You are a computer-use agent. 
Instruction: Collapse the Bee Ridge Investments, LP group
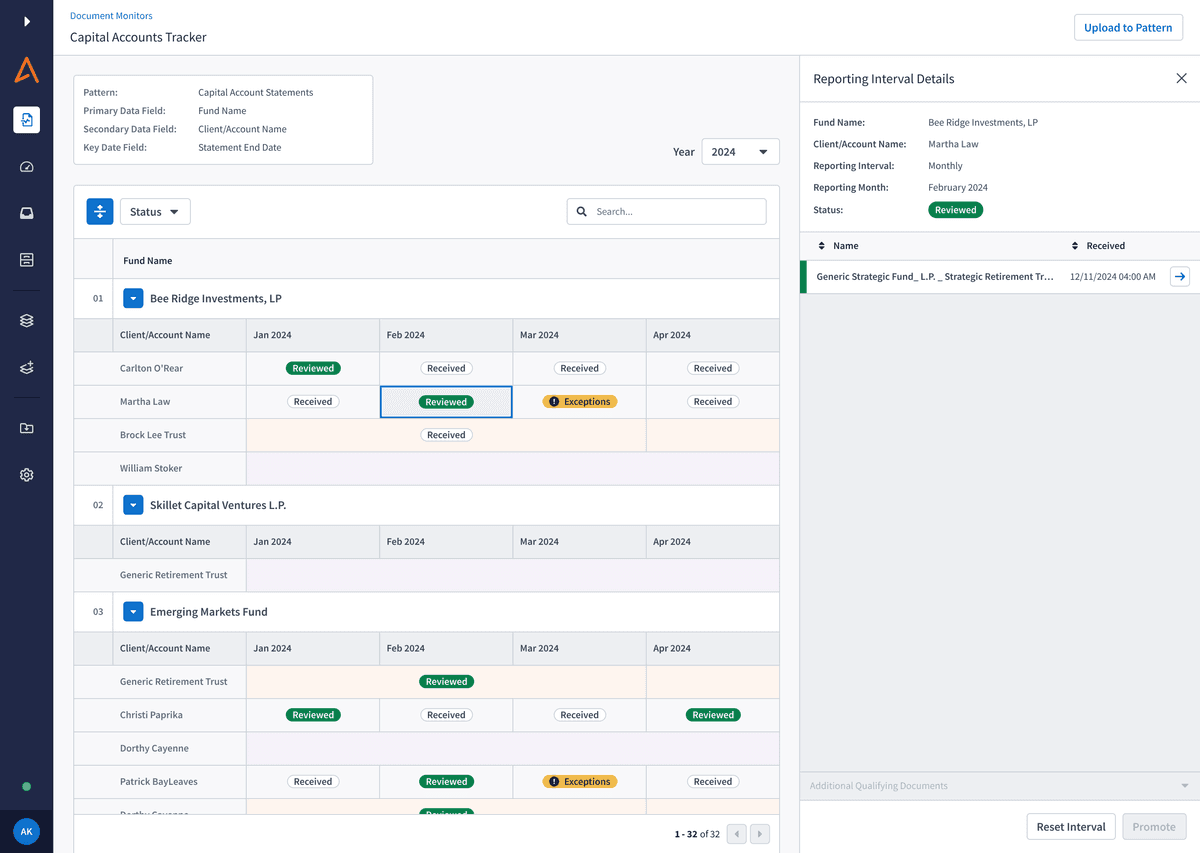coord(133,299)
